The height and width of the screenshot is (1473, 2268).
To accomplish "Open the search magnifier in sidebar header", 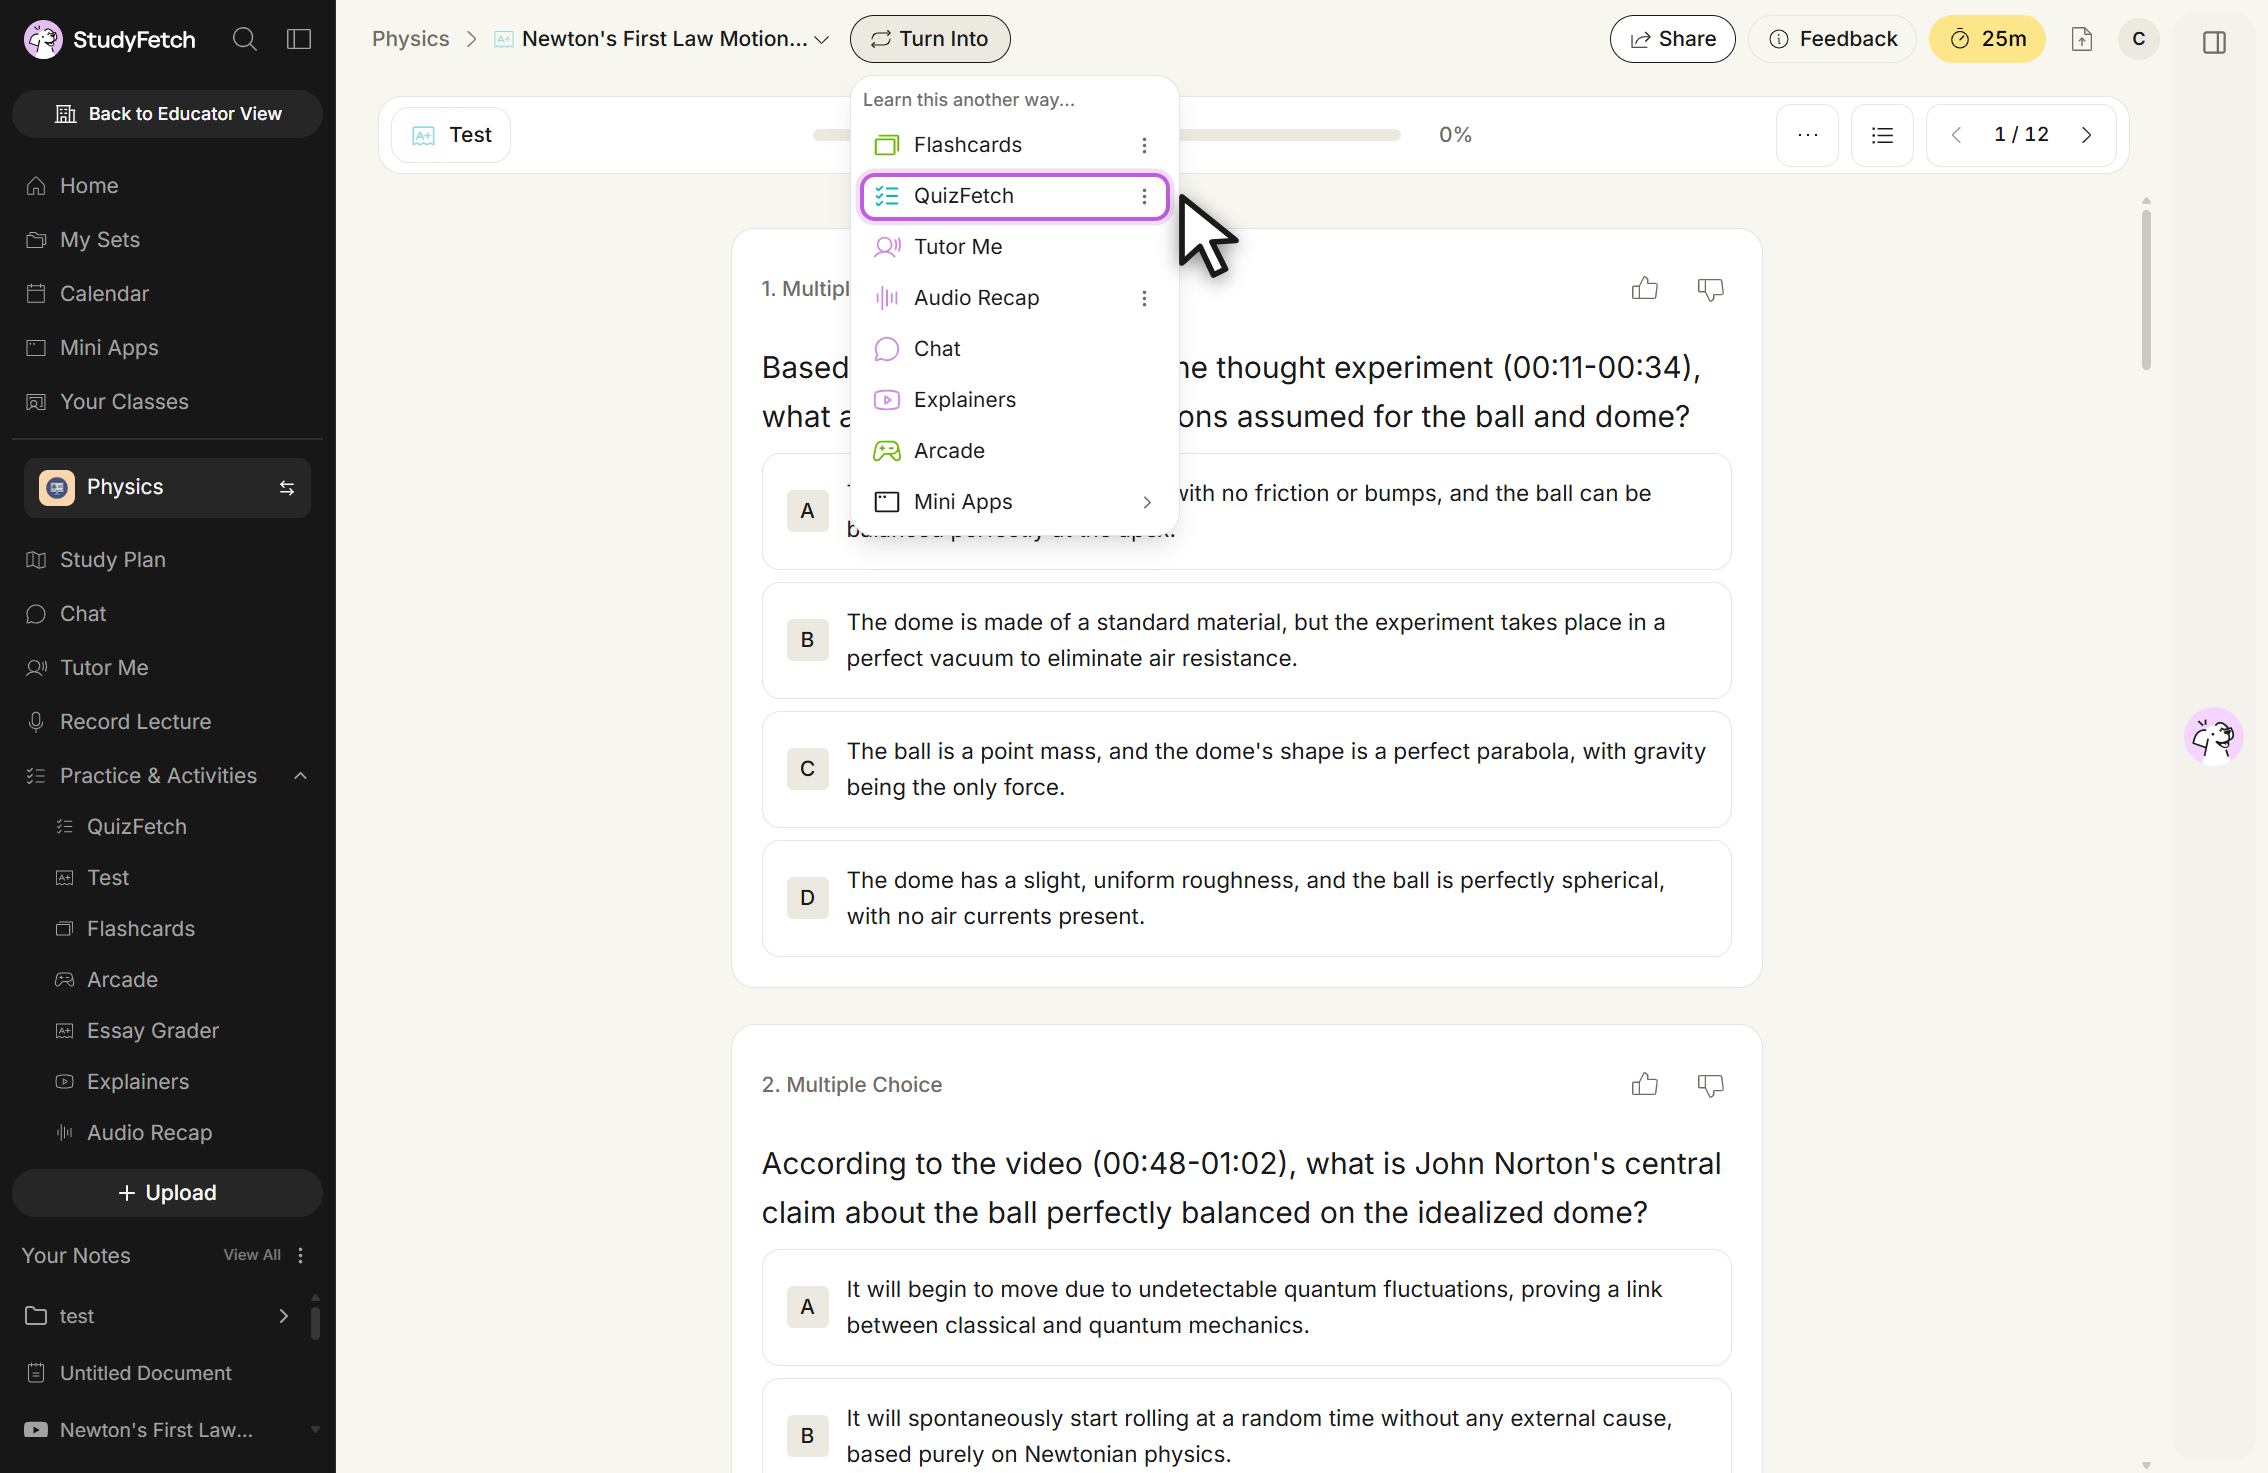I will (x=245, y=39).
